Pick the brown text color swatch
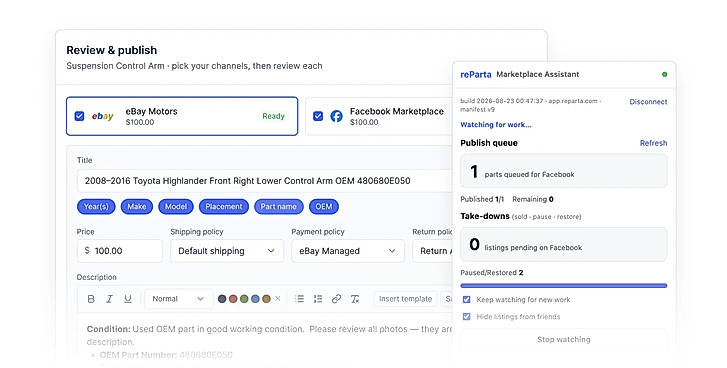This screenshot has width=727, height=368. (x=266, y=299)
